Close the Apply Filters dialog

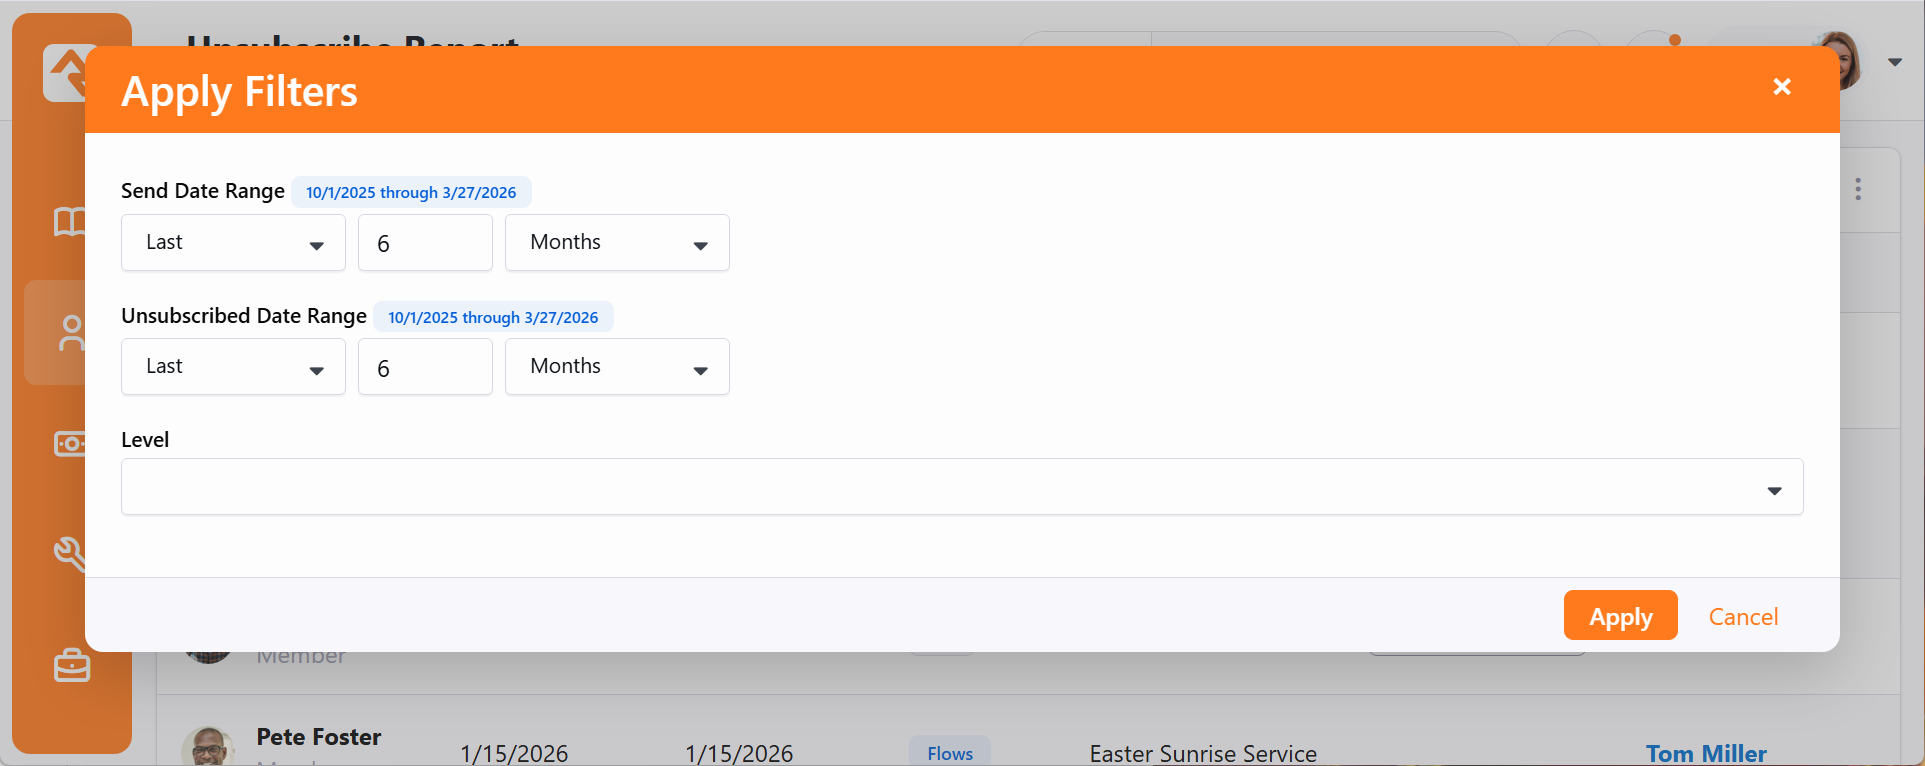[1781, 87]
